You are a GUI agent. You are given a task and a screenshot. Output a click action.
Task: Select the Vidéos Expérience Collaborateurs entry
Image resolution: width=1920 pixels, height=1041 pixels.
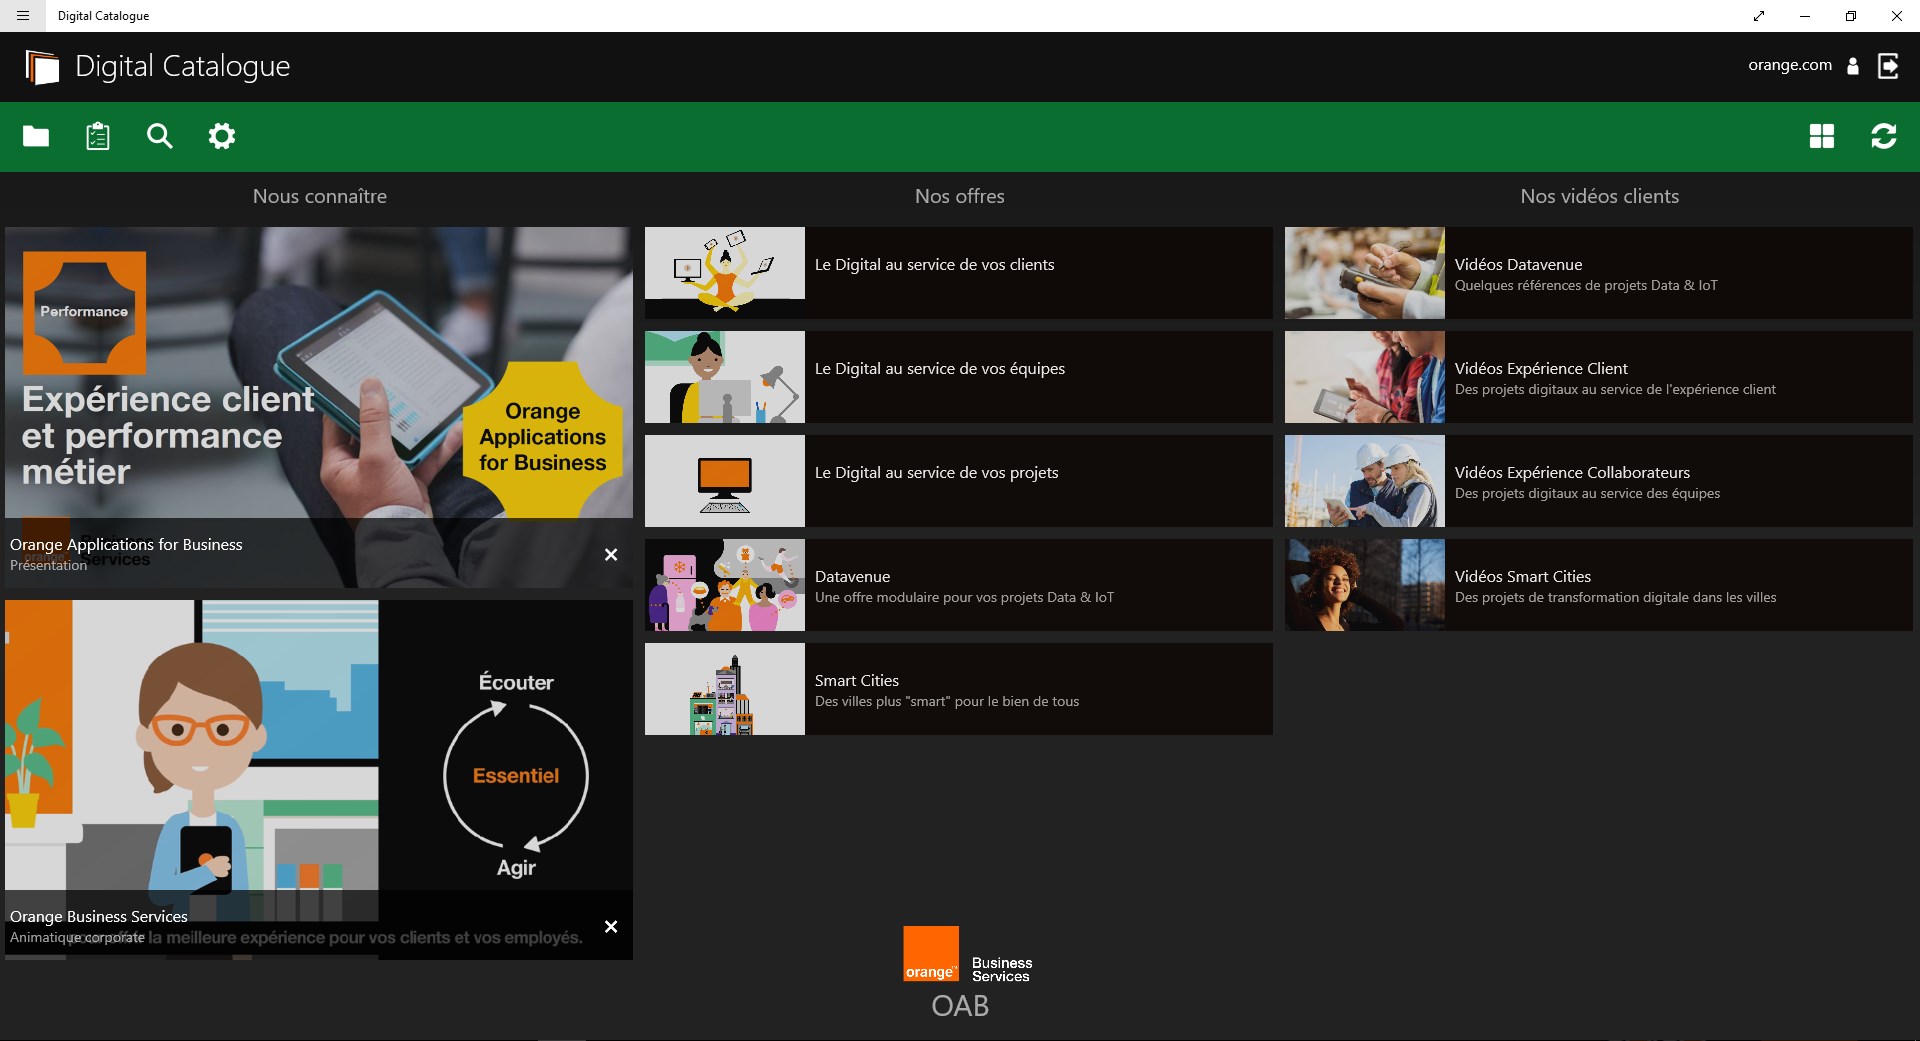pyautogui.click(x=1599, y=481)
